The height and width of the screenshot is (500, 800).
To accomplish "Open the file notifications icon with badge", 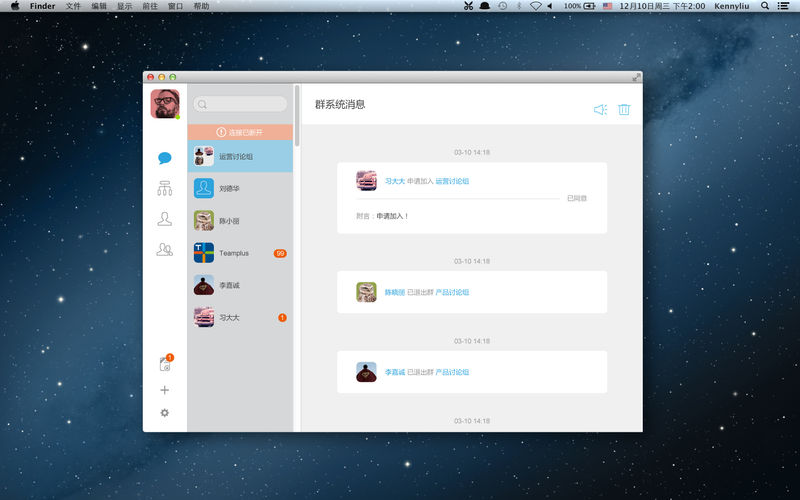I will [165, 364].
